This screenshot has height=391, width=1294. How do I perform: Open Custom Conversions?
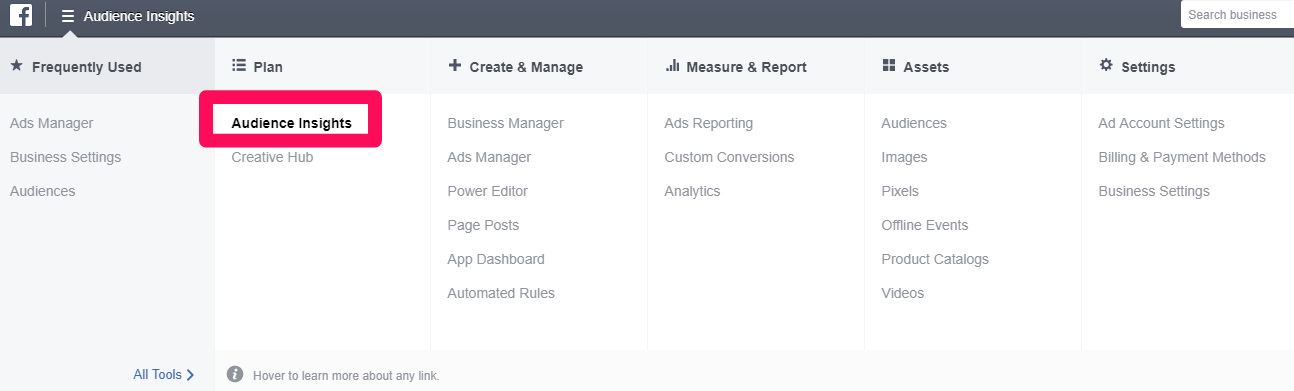729,157
